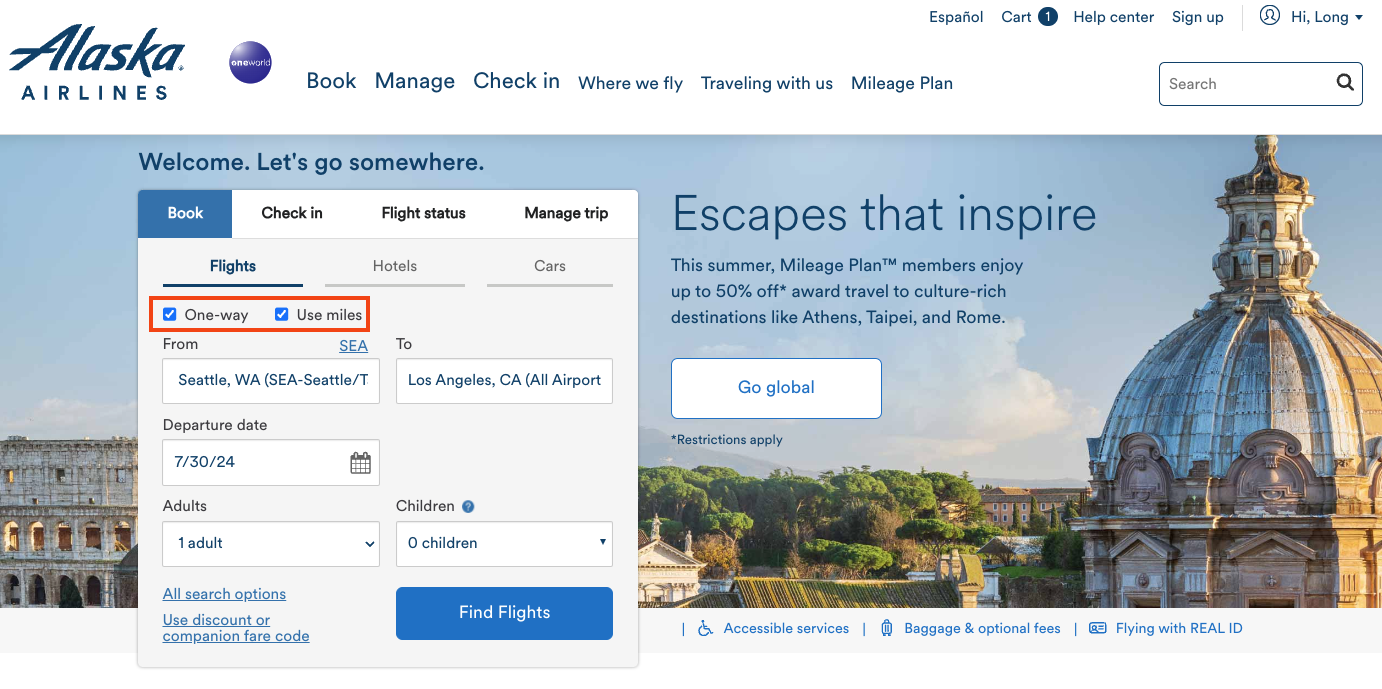Switch to the Hotels tab
Viewport: 1382px width, 689px height.
click(x=394, y=266)
